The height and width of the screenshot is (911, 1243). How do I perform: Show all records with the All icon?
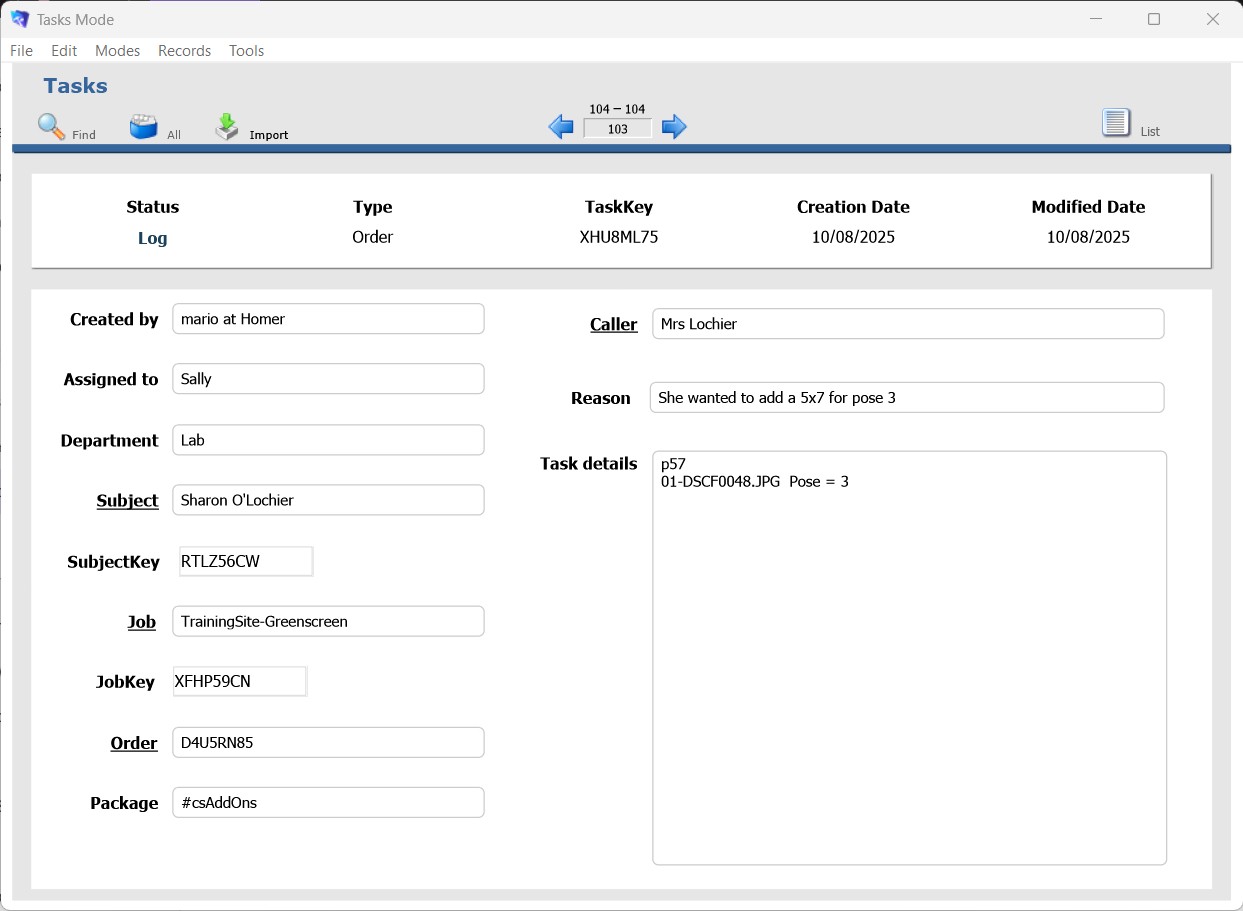coord(144,127)
